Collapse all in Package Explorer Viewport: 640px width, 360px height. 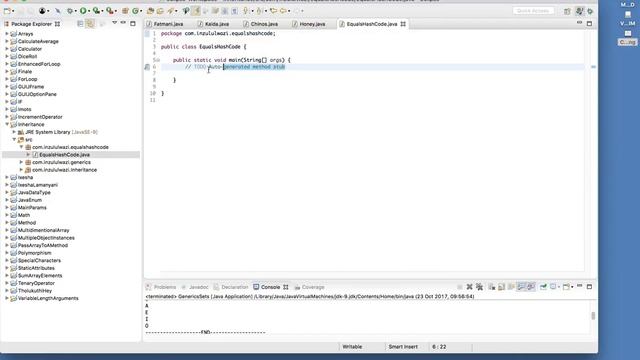[x=80, y=24]
